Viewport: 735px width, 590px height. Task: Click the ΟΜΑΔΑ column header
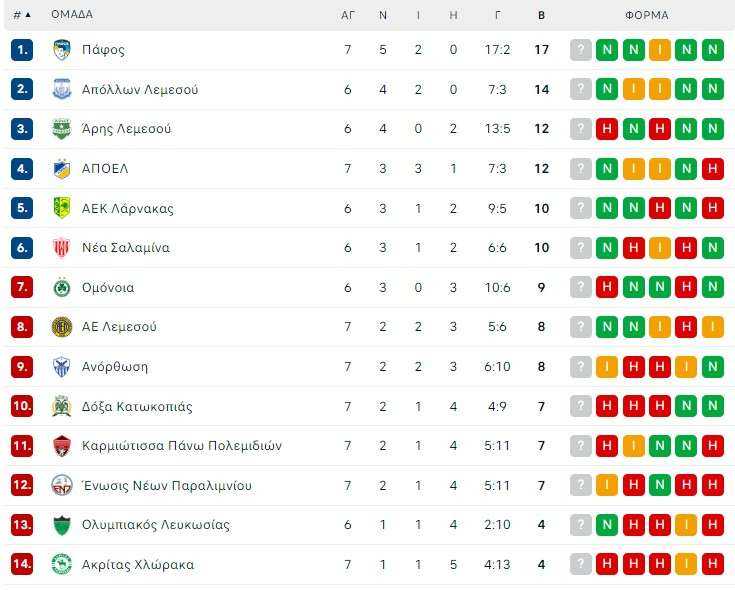[x=72, y=15]
